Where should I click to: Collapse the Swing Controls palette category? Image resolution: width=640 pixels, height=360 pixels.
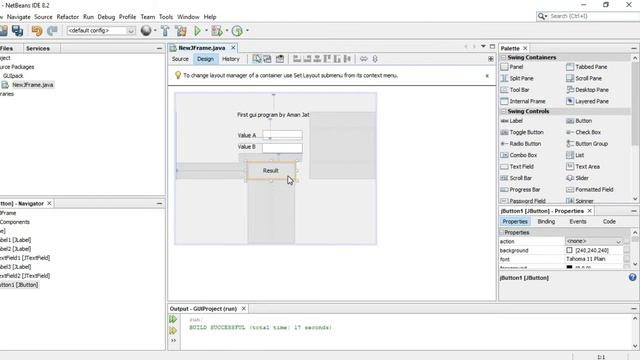(x=503, y=111)
